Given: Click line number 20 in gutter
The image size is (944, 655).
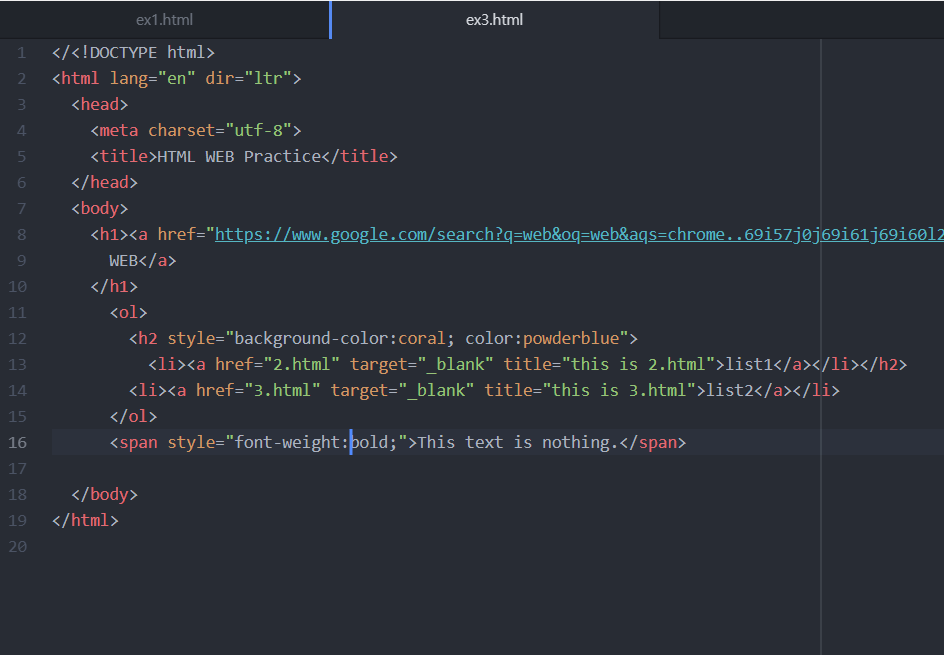Looking at the screenshot, I should (x=17, y=547).
